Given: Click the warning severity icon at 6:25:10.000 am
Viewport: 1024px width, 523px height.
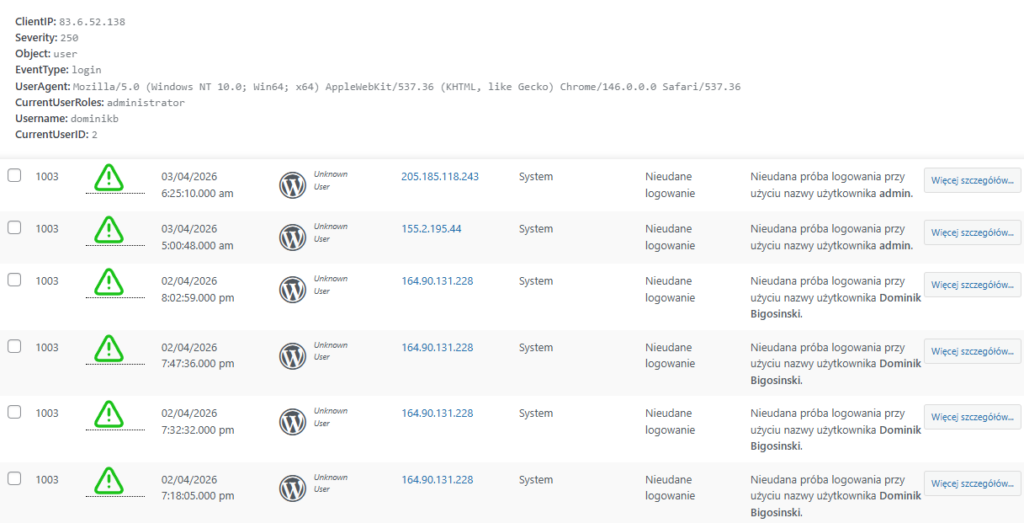Looking at the screenshot, I should pos(108,177).
